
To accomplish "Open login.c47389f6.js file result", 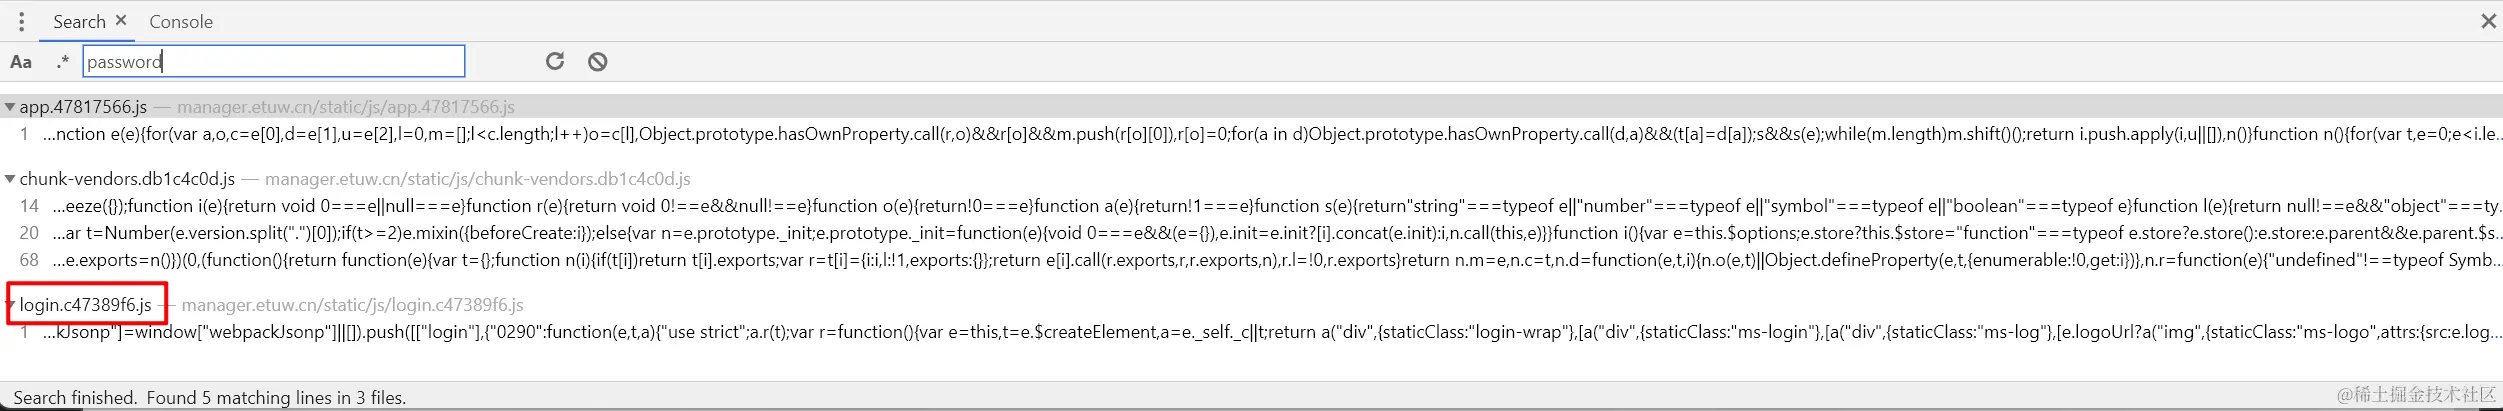I will (86, 305).
